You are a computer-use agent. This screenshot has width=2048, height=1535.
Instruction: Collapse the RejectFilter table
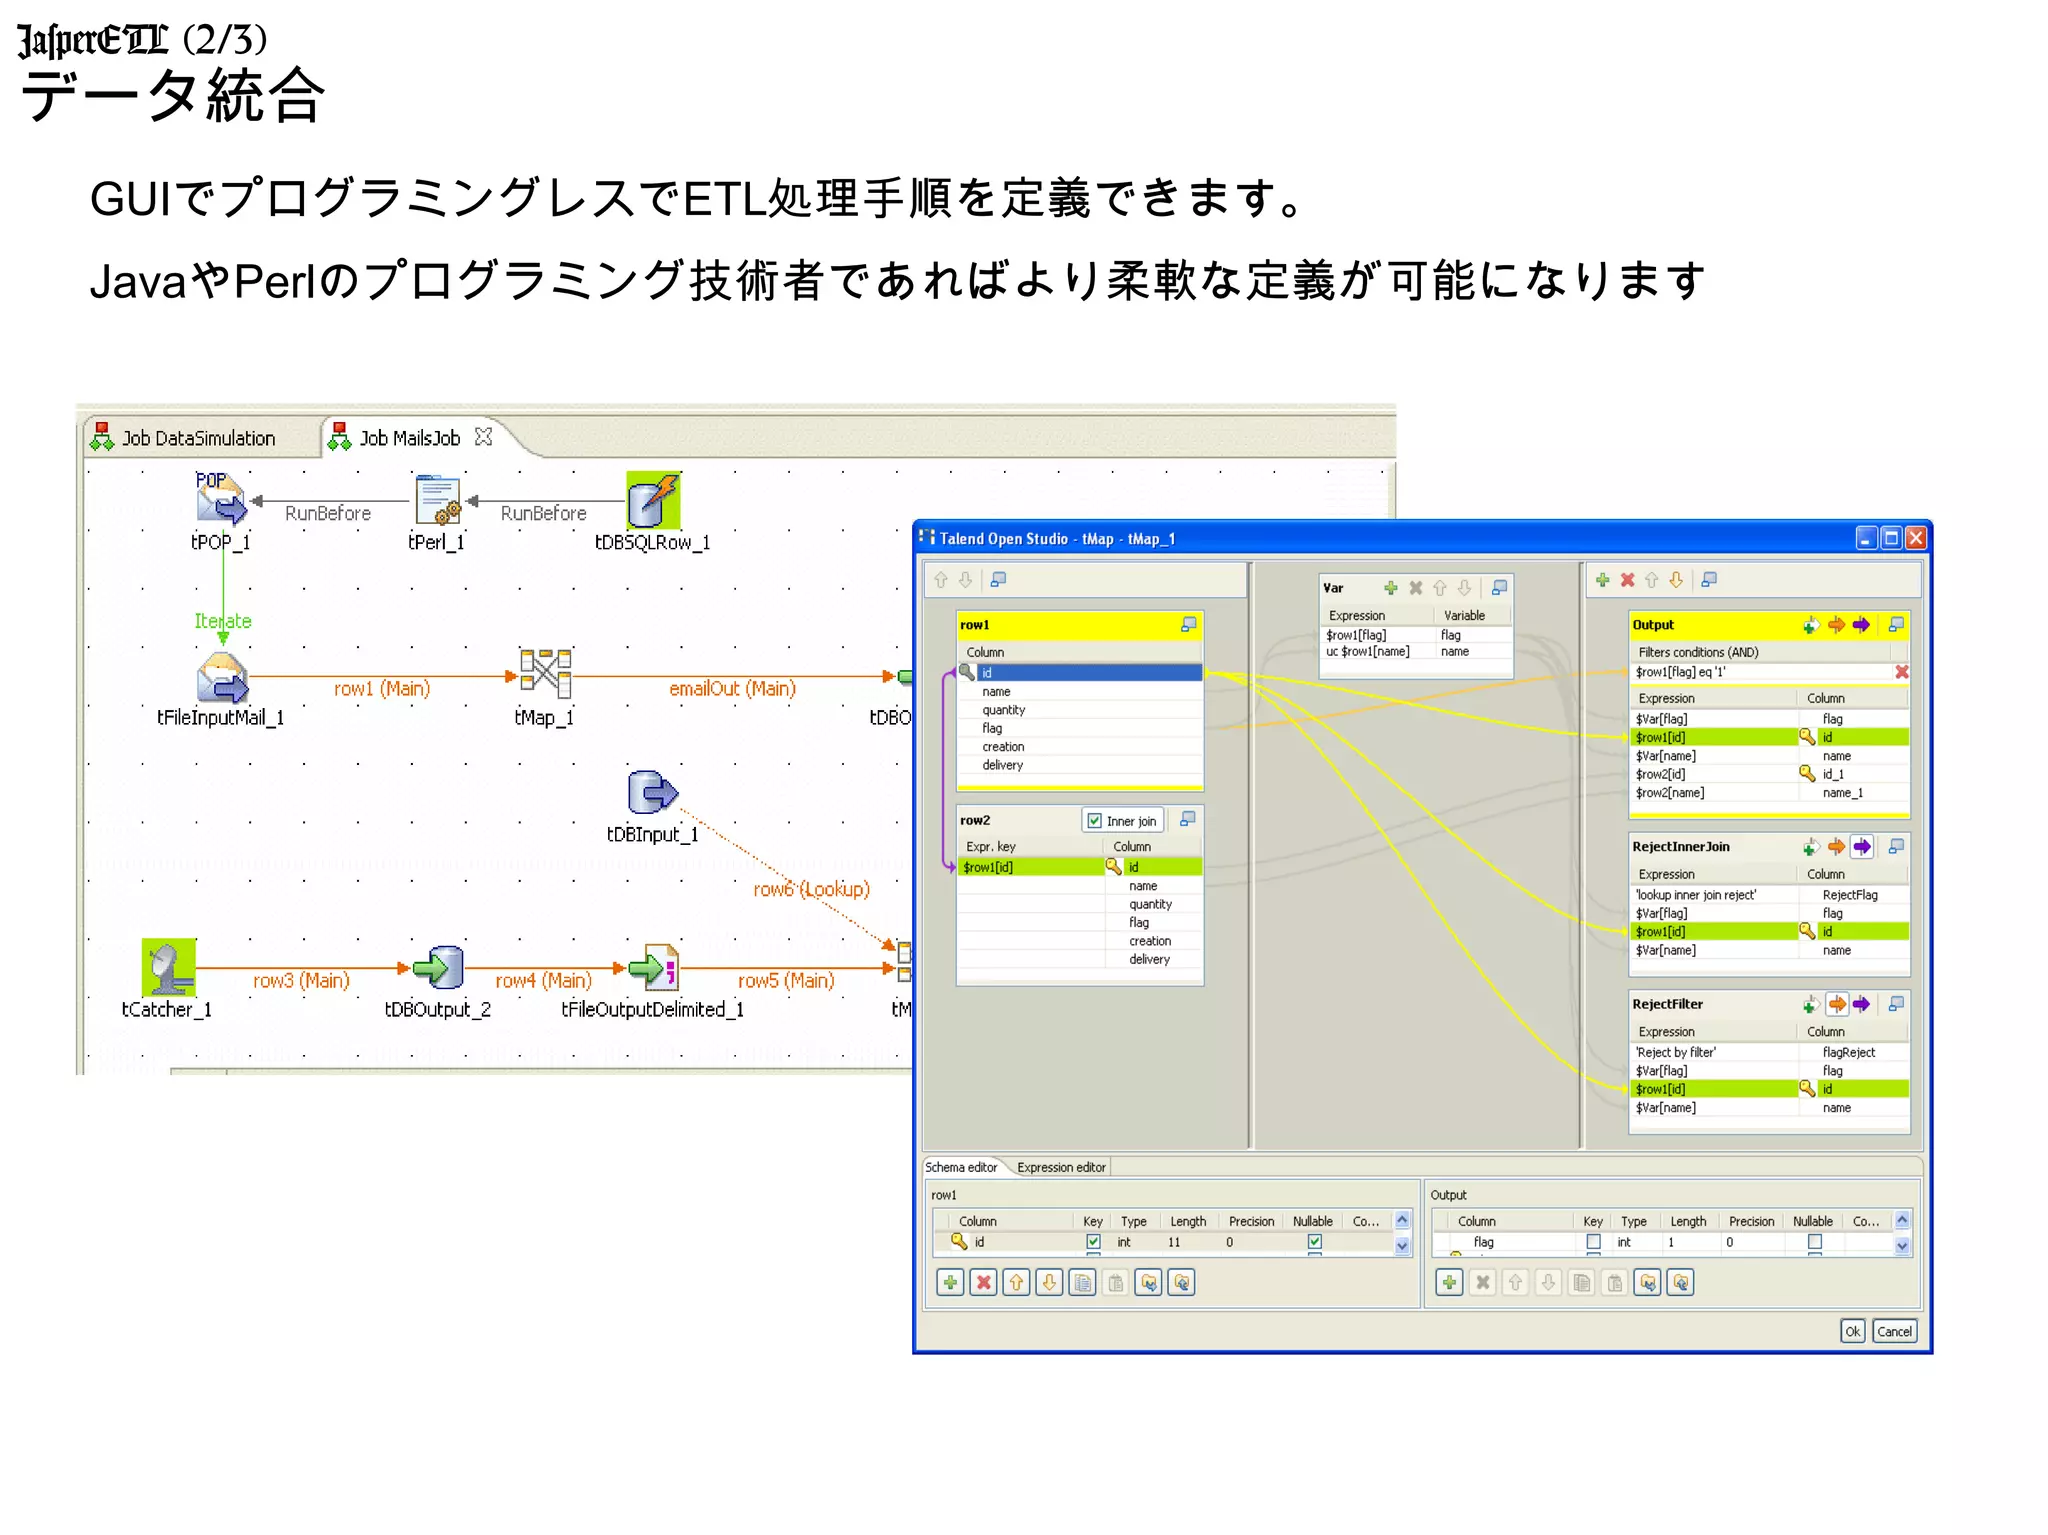click(1895, 1004)
